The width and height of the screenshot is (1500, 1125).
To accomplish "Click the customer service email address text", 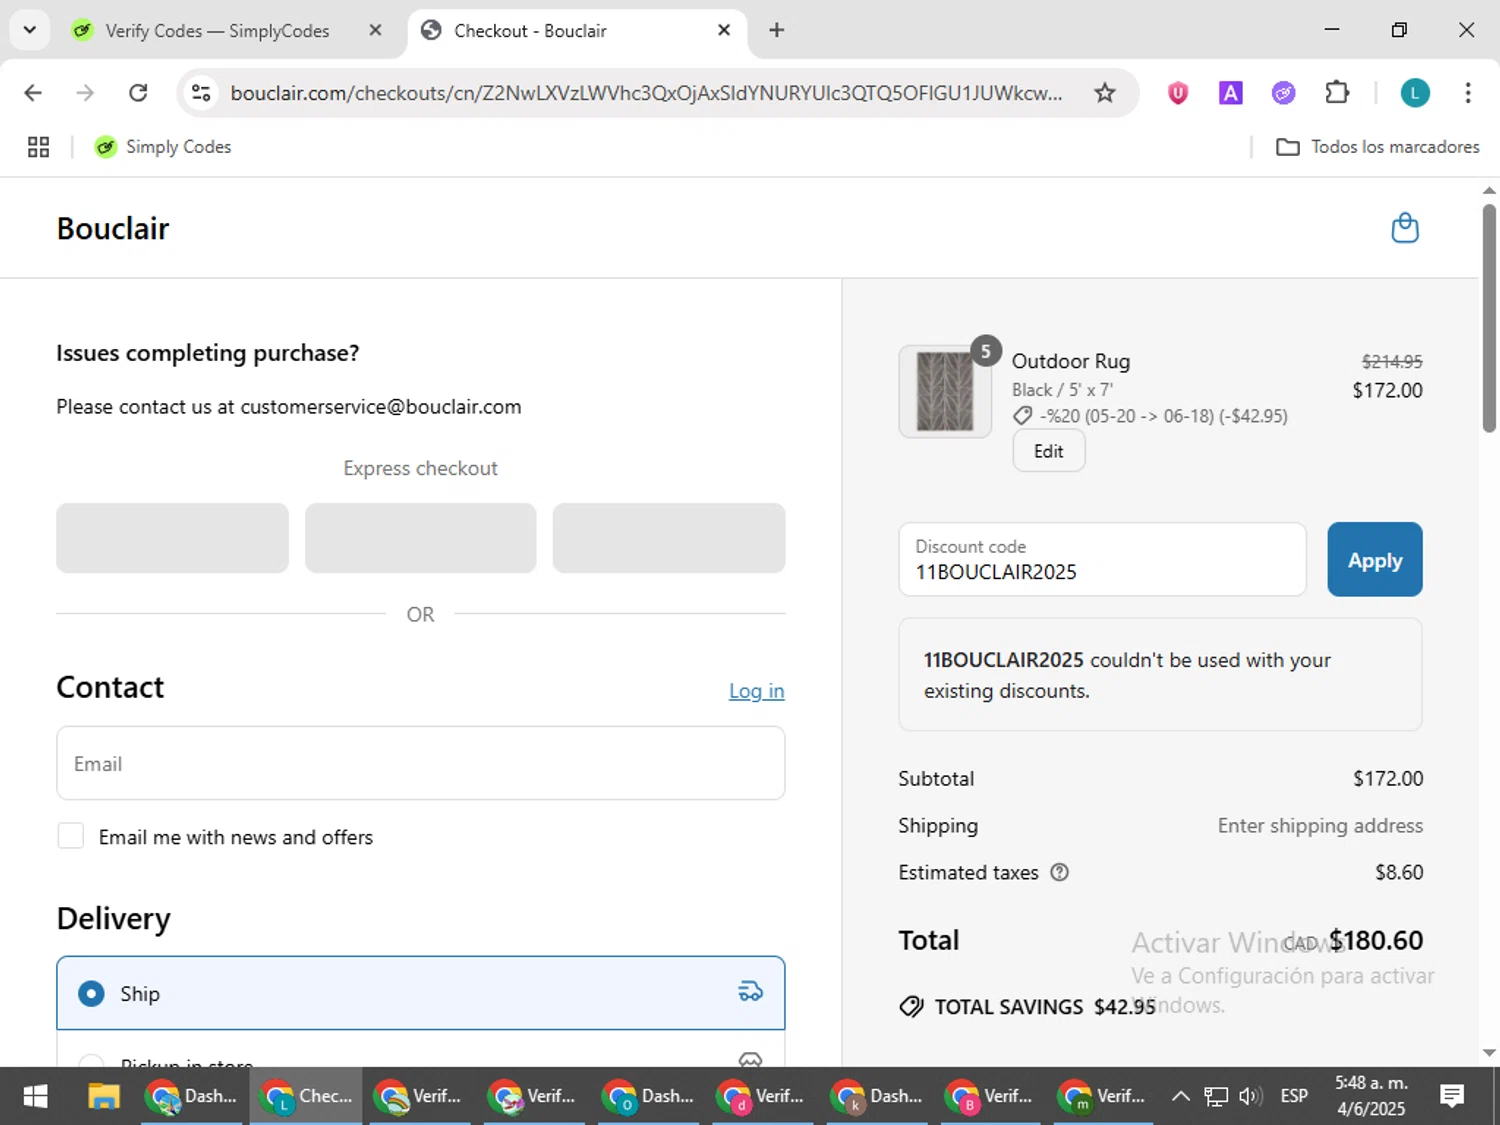I will (x=381, y=407).
